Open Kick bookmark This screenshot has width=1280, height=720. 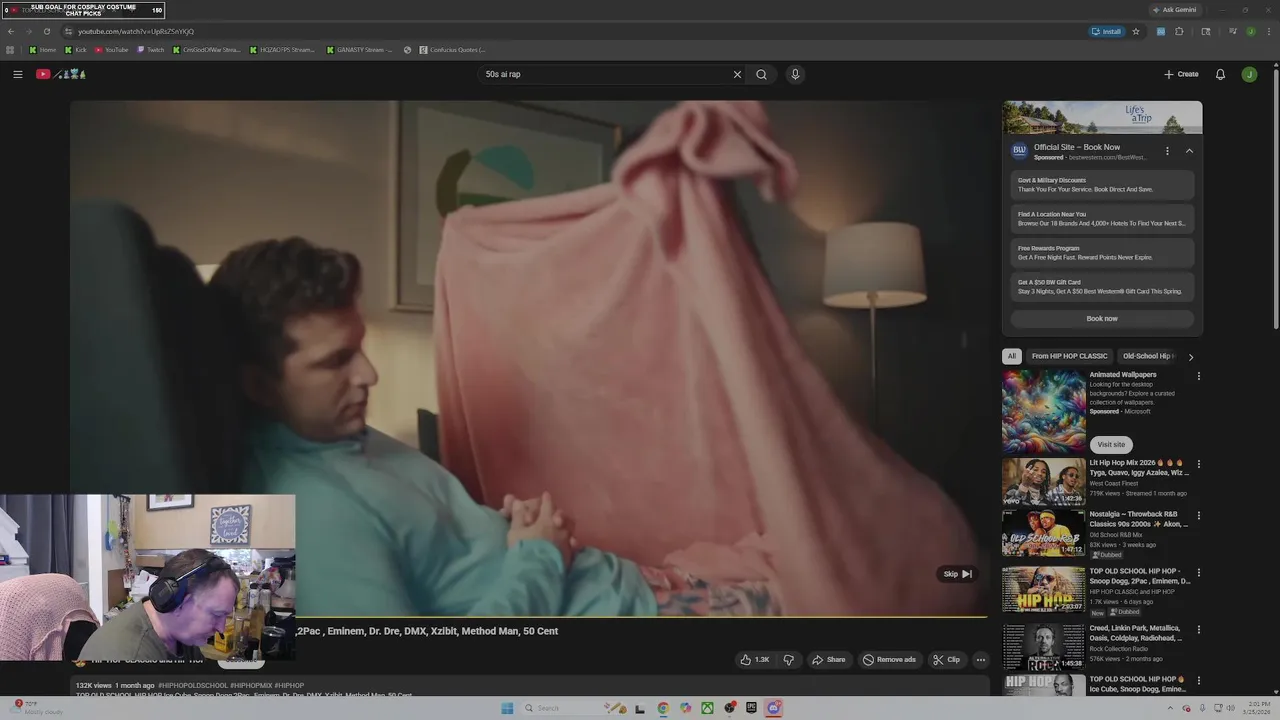tap(76, 49)
